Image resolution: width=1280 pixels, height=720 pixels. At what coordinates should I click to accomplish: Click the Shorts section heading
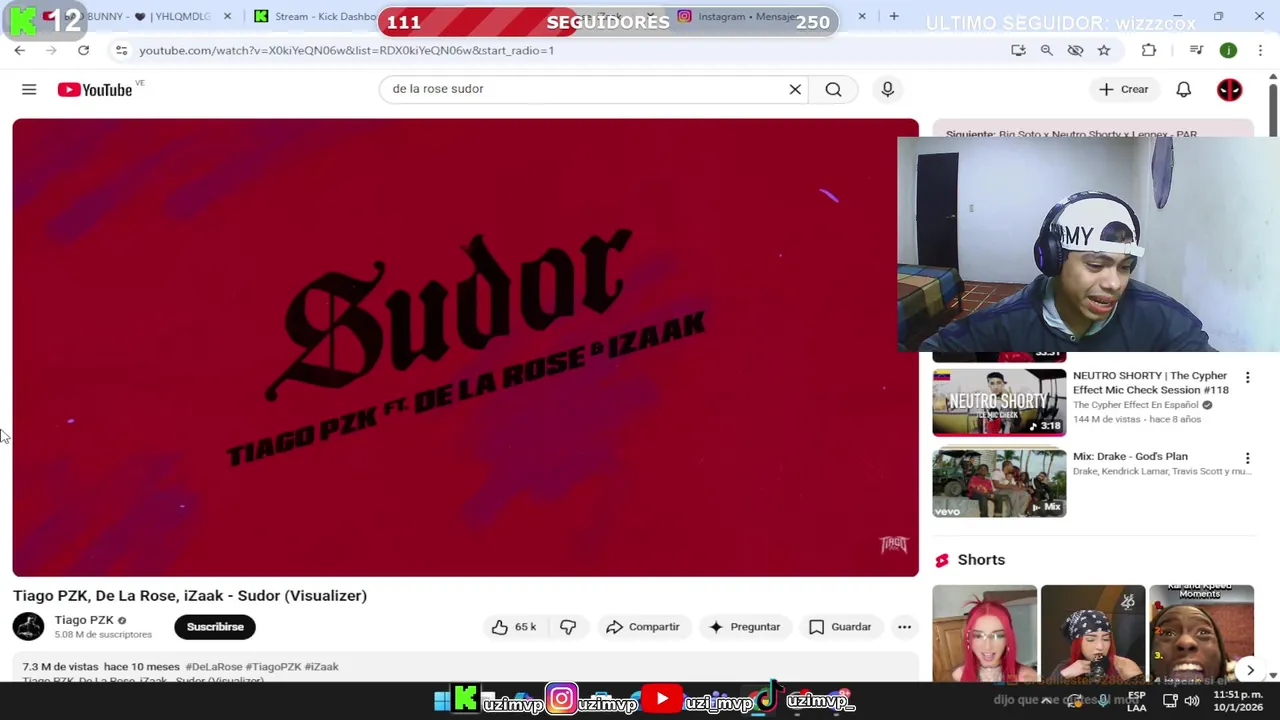click(981, 560)
